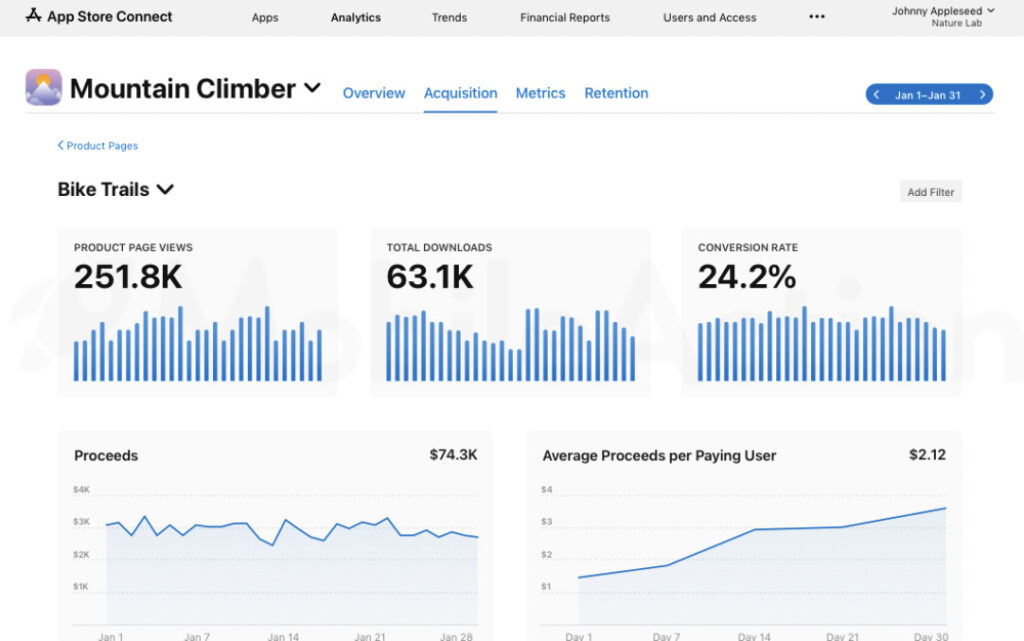Switch to the Retention tab
1024x641 pixels.
click(616, 93)
